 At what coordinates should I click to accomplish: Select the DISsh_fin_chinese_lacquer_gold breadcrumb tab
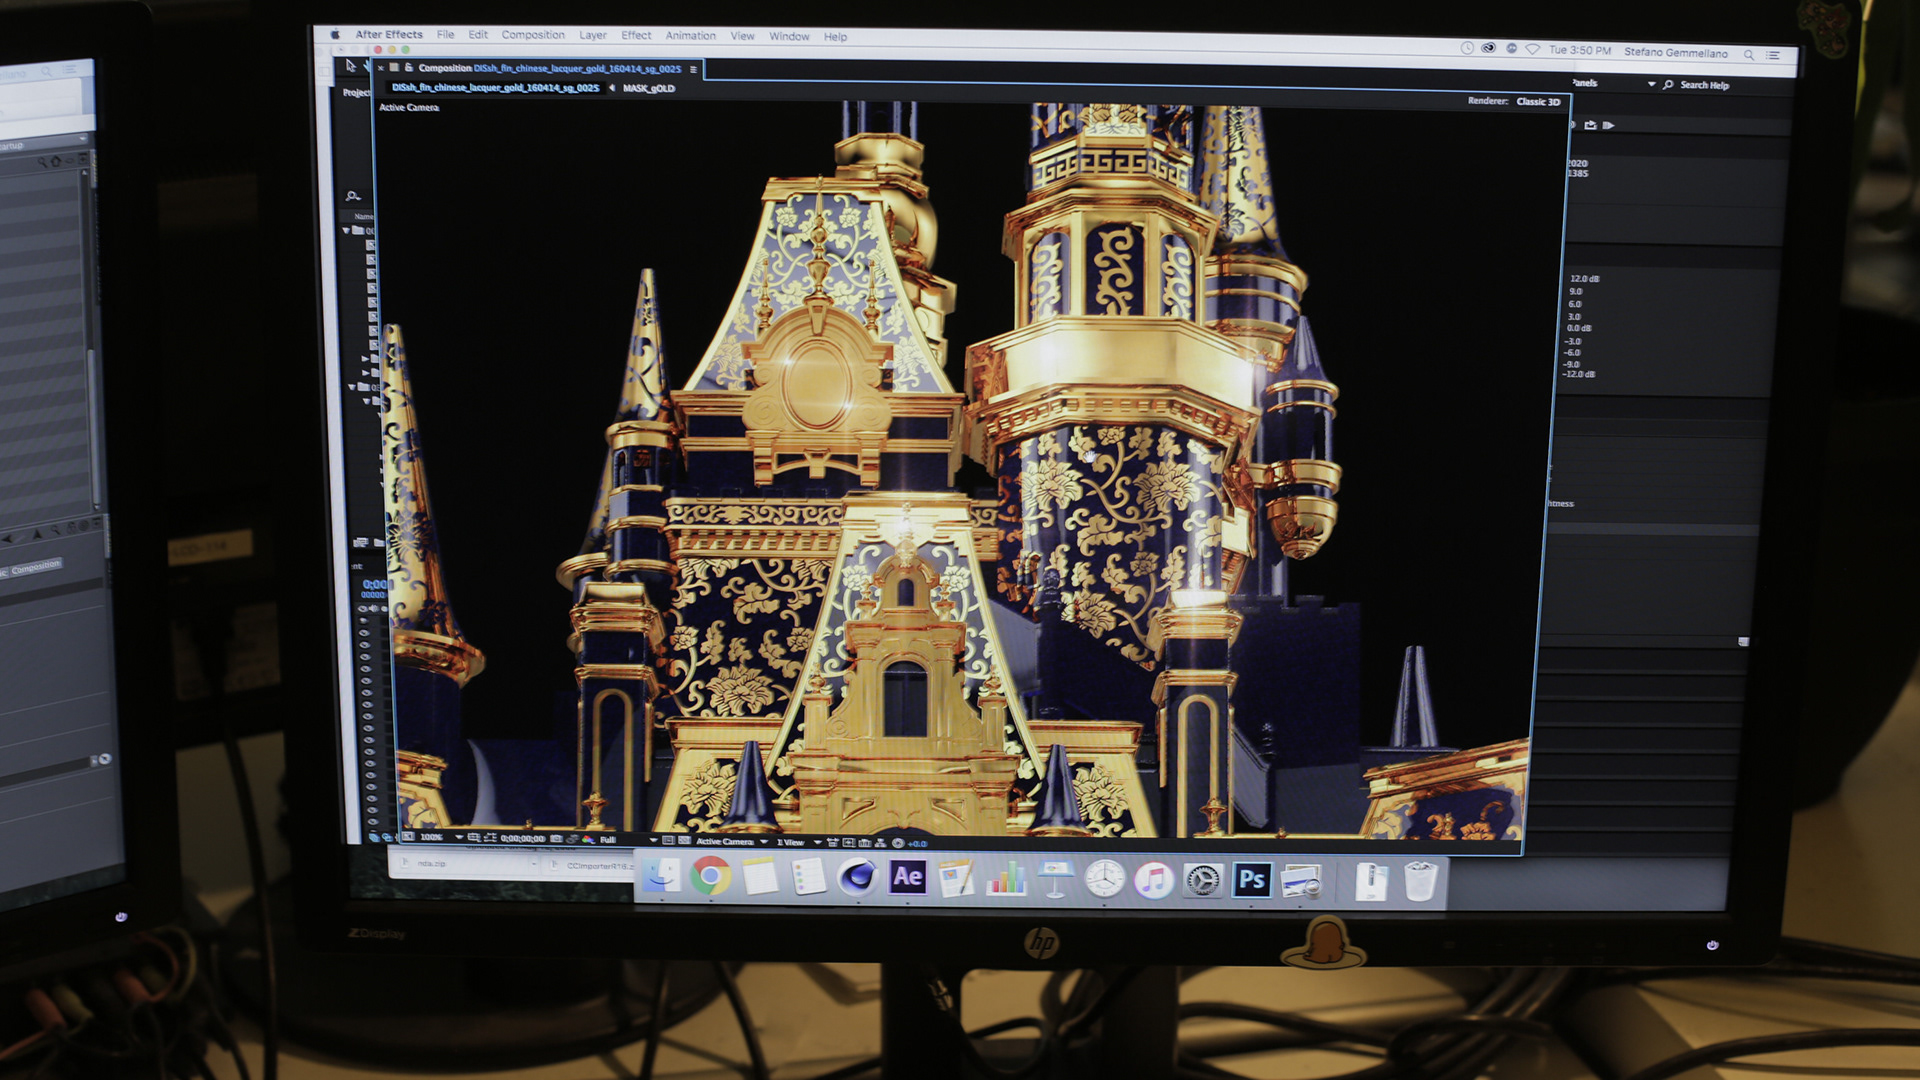pyautogui.click(x=495, y=88)
